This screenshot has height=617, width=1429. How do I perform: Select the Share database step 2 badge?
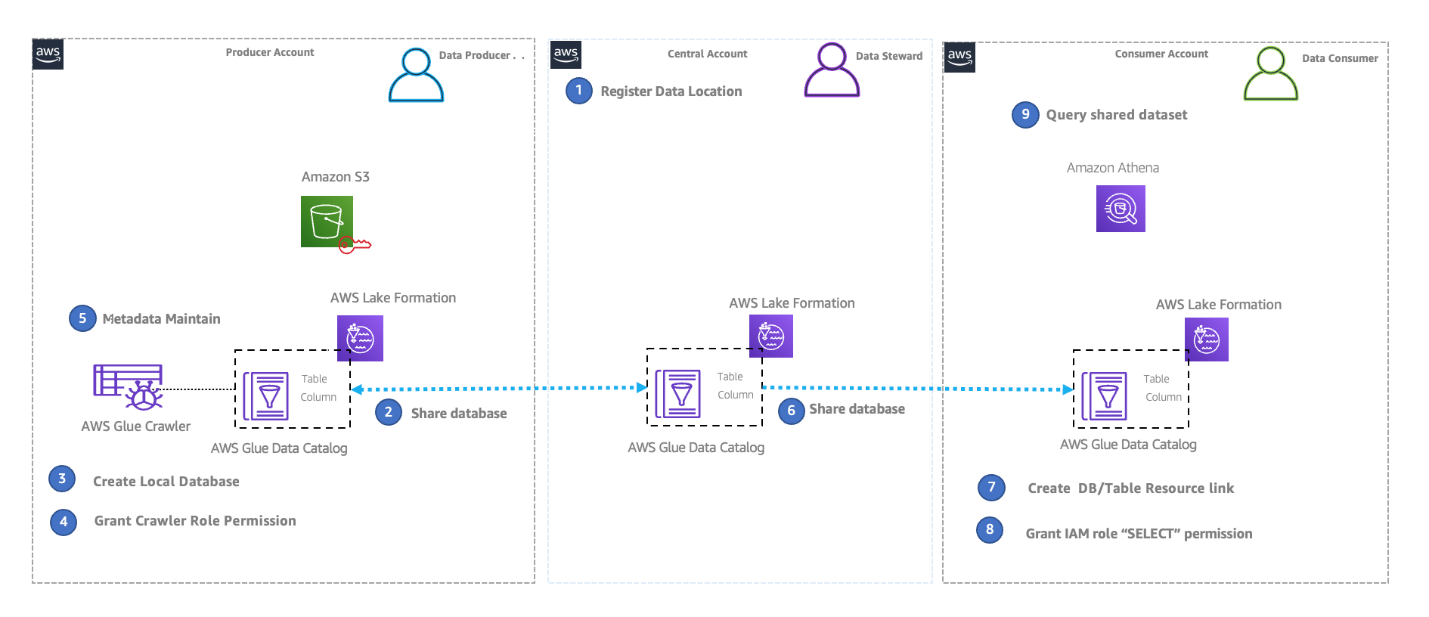388,412
